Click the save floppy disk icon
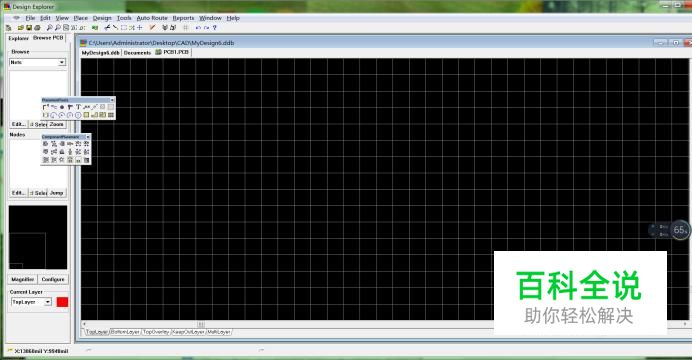Viewport: 692px width, 360px height. pos(29,28)
